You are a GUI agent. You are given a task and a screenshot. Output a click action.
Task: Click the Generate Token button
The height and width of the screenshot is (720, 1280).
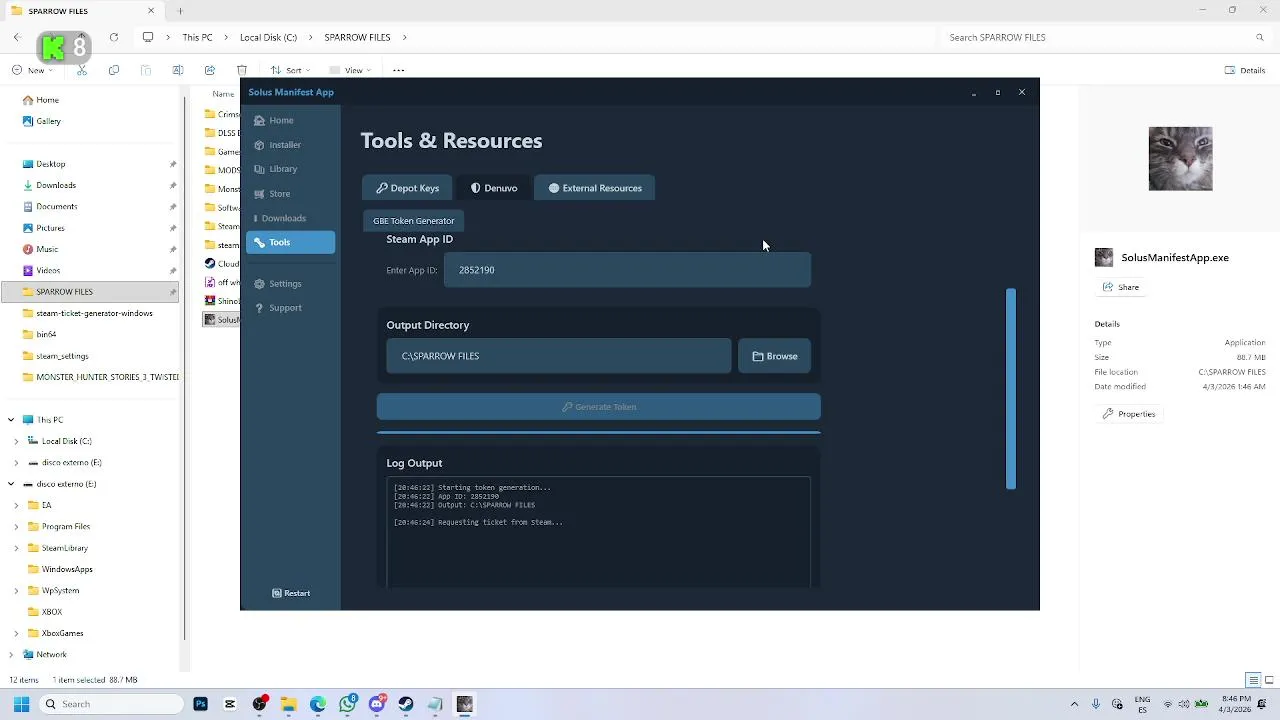pyautogui.click(x=599, y=407)
